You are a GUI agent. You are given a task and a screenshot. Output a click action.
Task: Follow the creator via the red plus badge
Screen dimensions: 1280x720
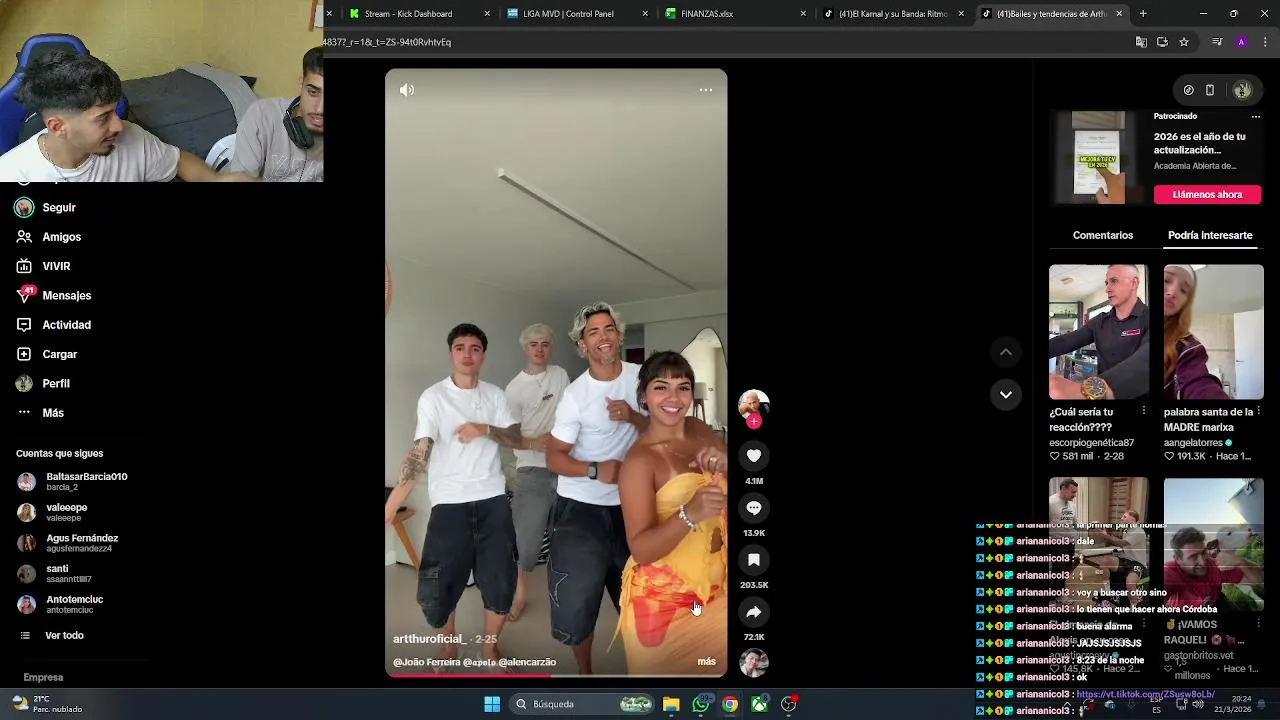[x=754, y=422]
